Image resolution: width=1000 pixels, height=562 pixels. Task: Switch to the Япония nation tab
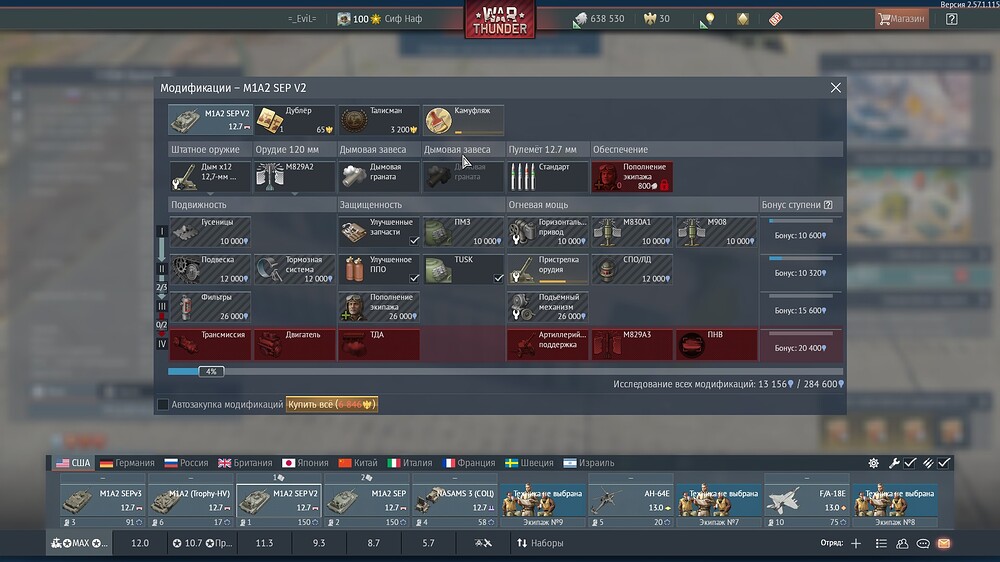[x=305, y=463]
